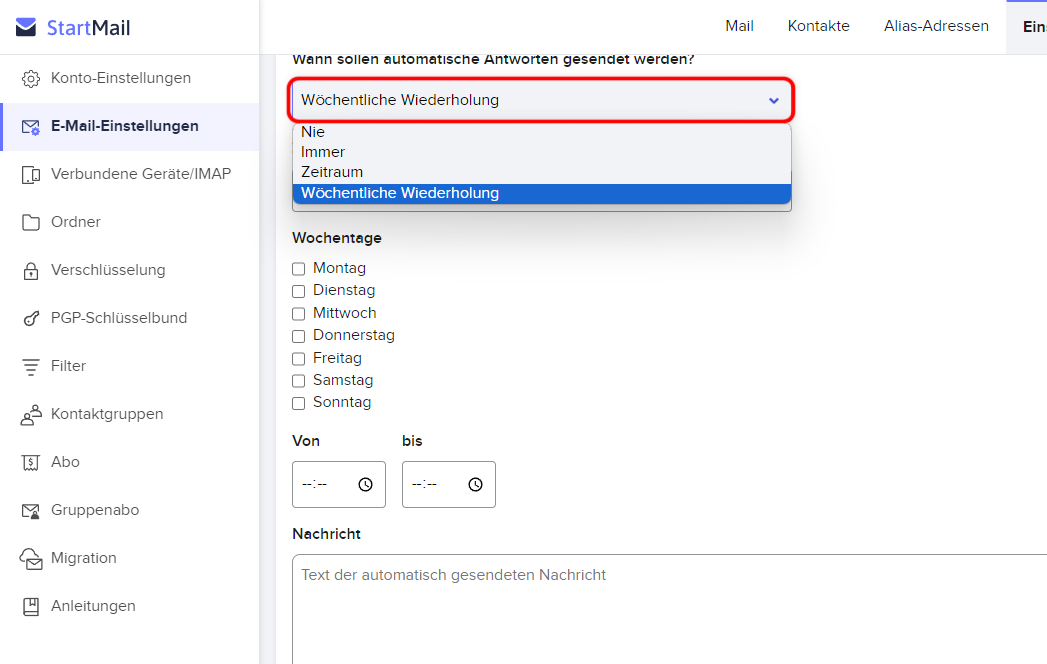Click the Anleitungen book icon
This screenshot has height=664, width=1047.
31,607
